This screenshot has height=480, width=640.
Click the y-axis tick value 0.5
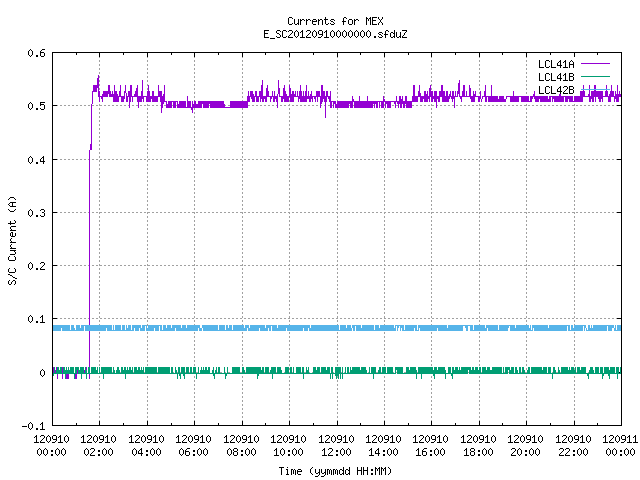coord(36,106)
